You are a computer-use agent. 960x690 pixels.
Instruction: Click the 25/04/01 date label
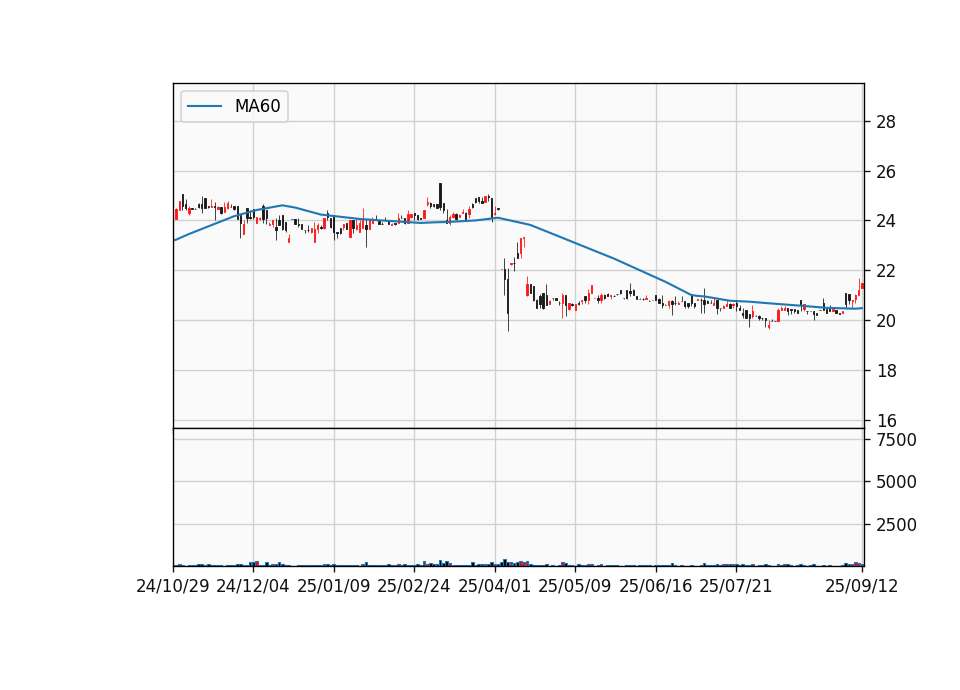pos(495,587)
